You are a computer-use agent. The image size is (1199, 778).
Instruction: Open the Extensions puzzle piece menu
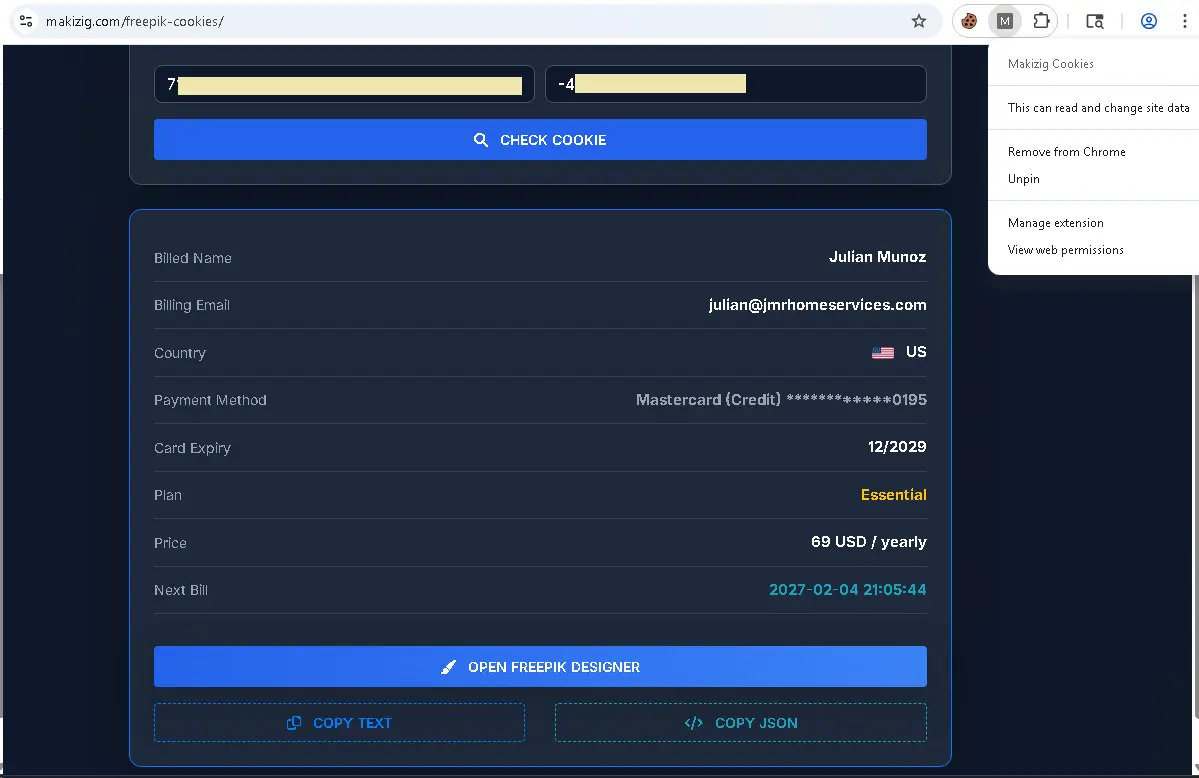pyautogui.click(x=1041, y=21)
